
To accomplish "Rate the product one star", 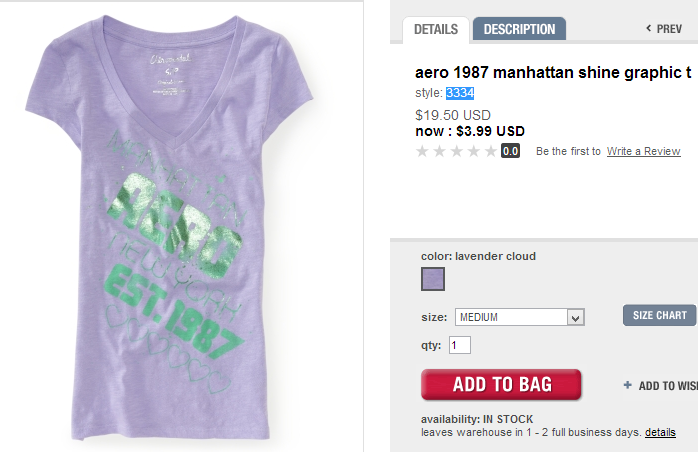I will (x=422, y=151).
